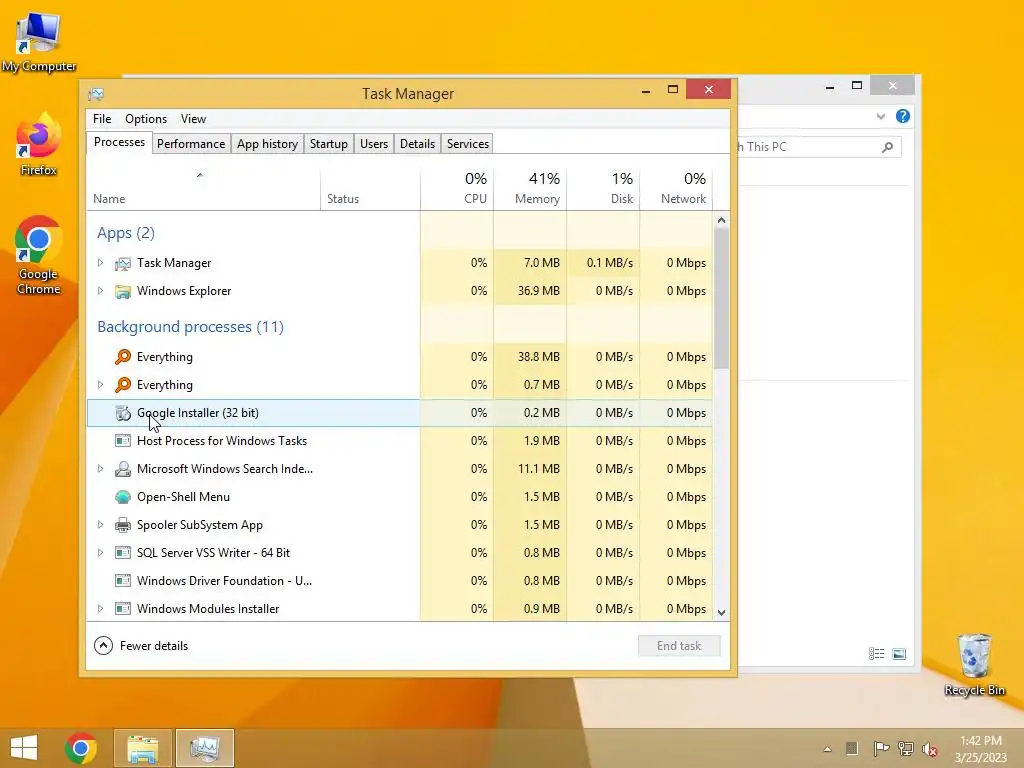Open Chrome from the taskbar
This screenshot has height=768, width=1024.
pyautogui.click(x=81, y=748)
